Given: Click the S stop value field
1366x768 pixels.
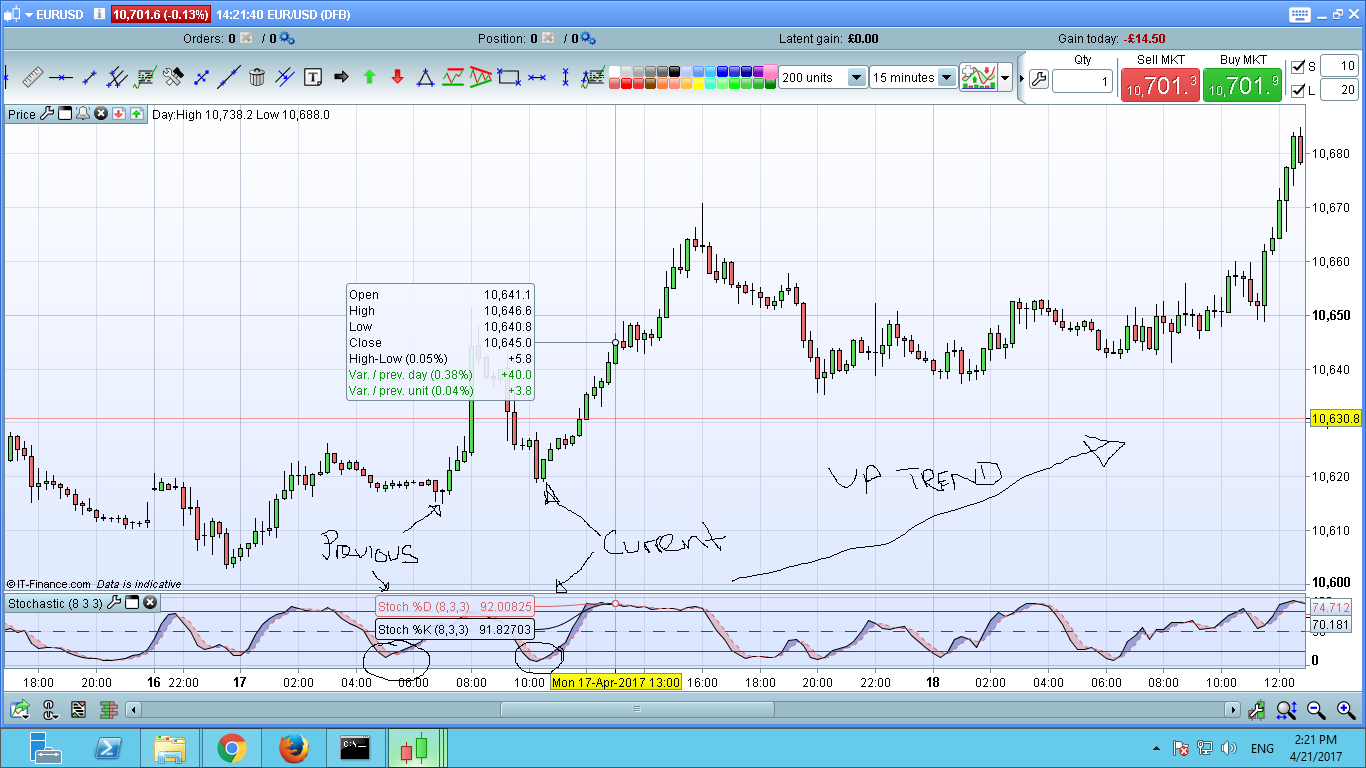Looking at the screenshot, I should (x=1339, y=66).
